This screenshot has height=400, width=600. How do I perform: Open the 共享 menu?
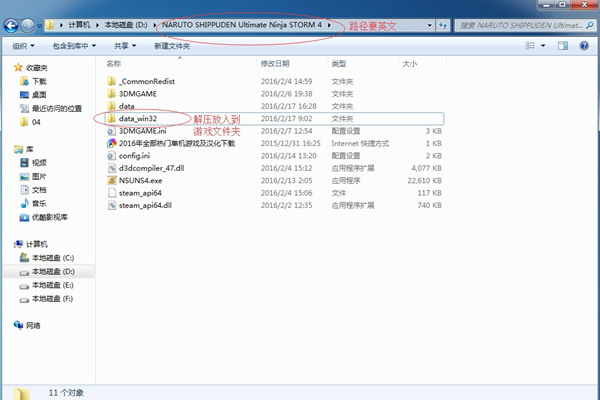click(x=125, y=46)
